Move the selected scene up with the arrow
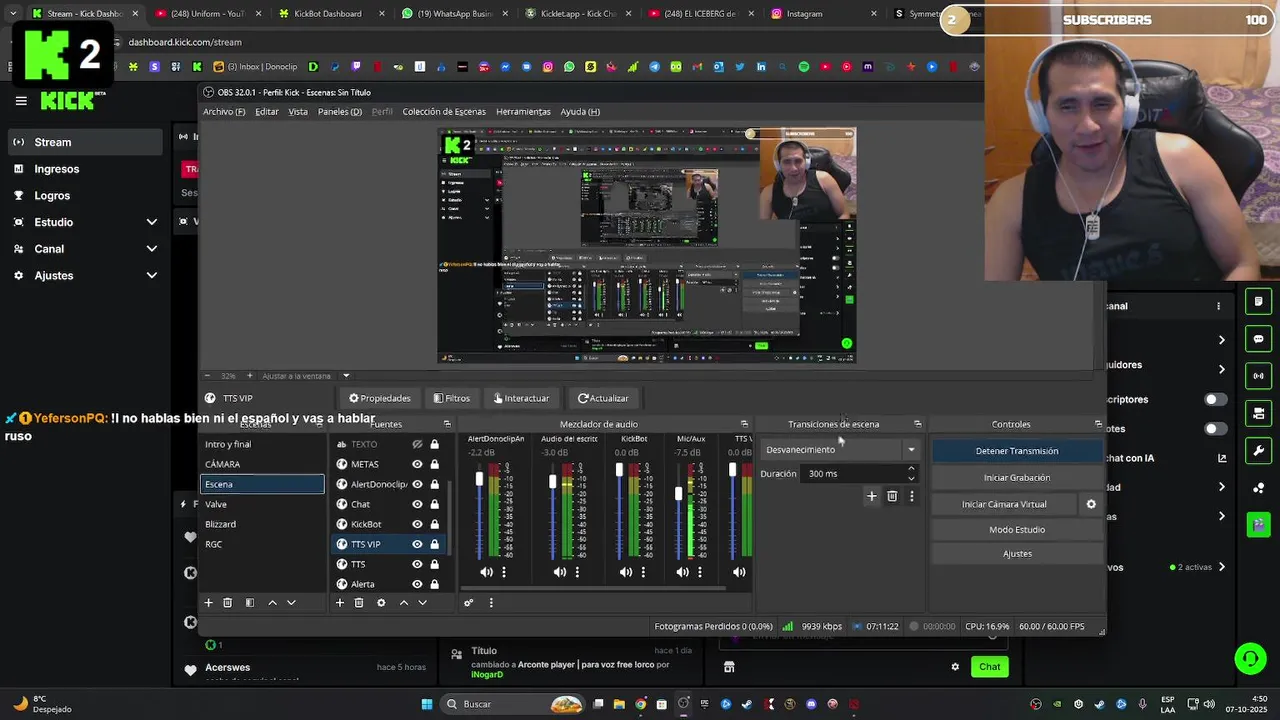This screenshot has width=1280, height=720. tap(272, 603)
